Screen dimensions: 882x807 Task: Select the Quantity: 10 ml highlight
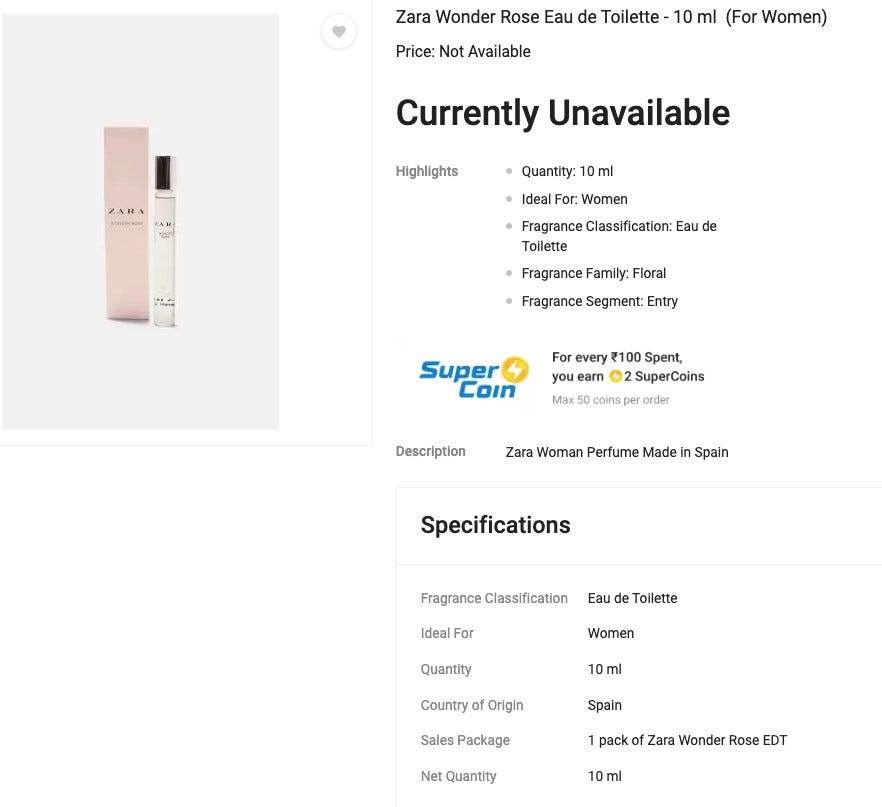pyautogui.click(x=567, y=171)
